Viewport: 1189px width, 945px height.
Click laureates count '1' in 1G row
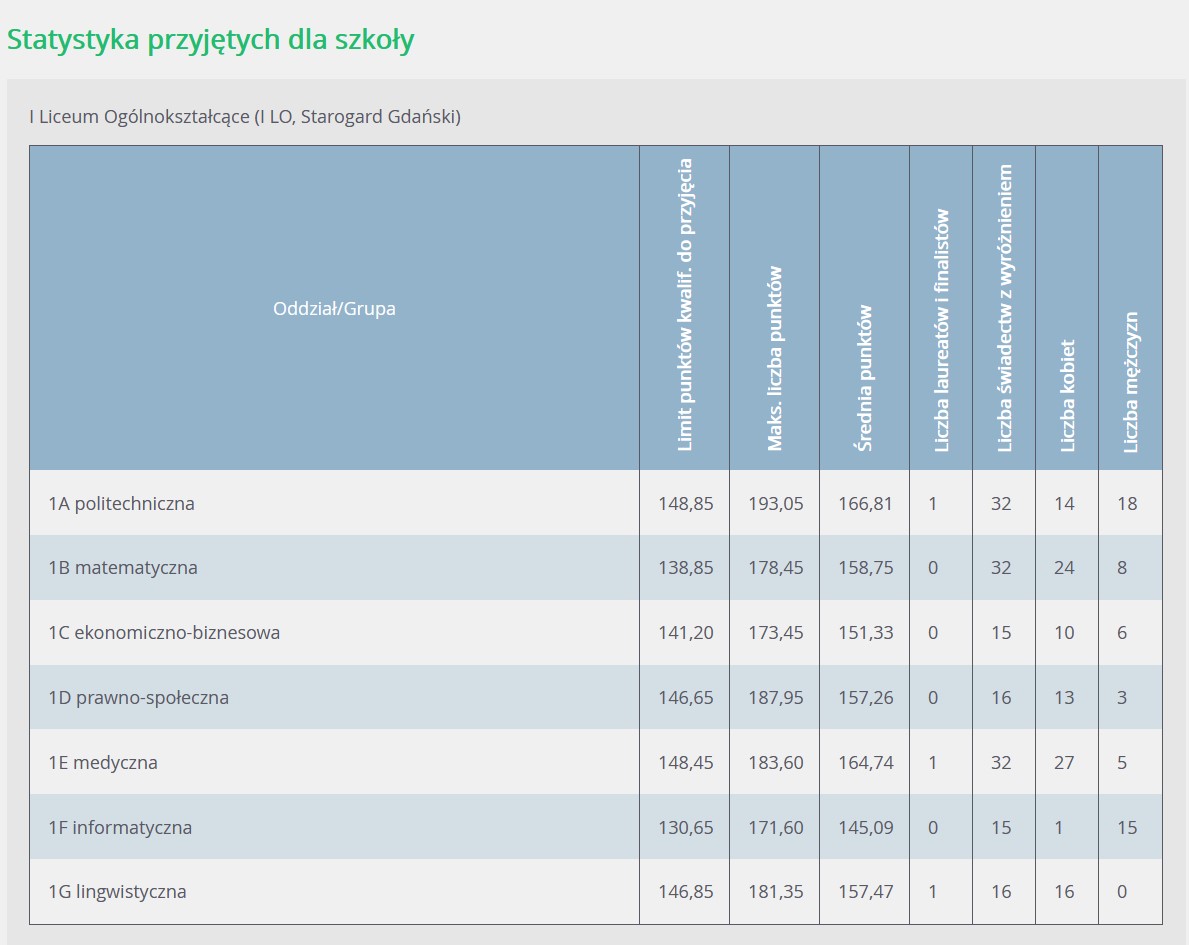[933, 892]
